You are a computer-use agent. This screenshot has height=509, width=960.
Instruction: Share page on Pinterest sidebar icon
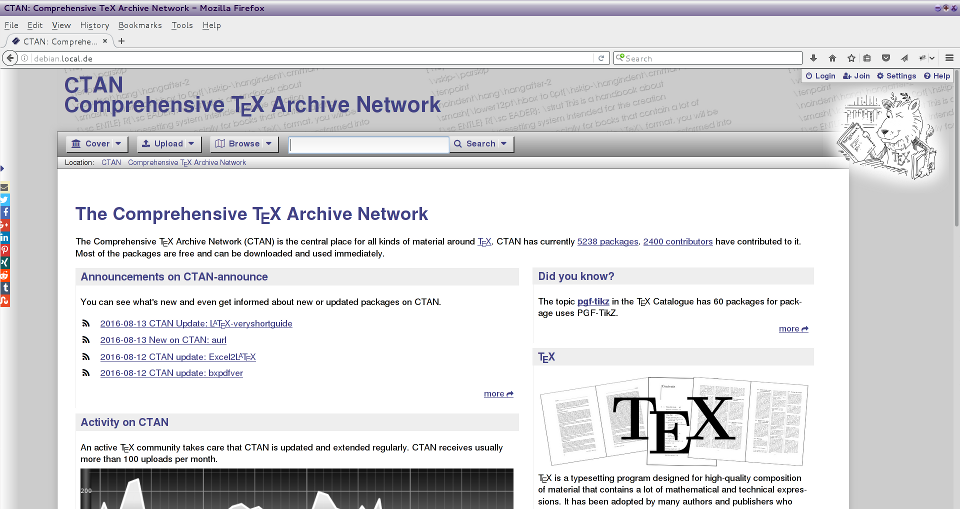point(4,250)
